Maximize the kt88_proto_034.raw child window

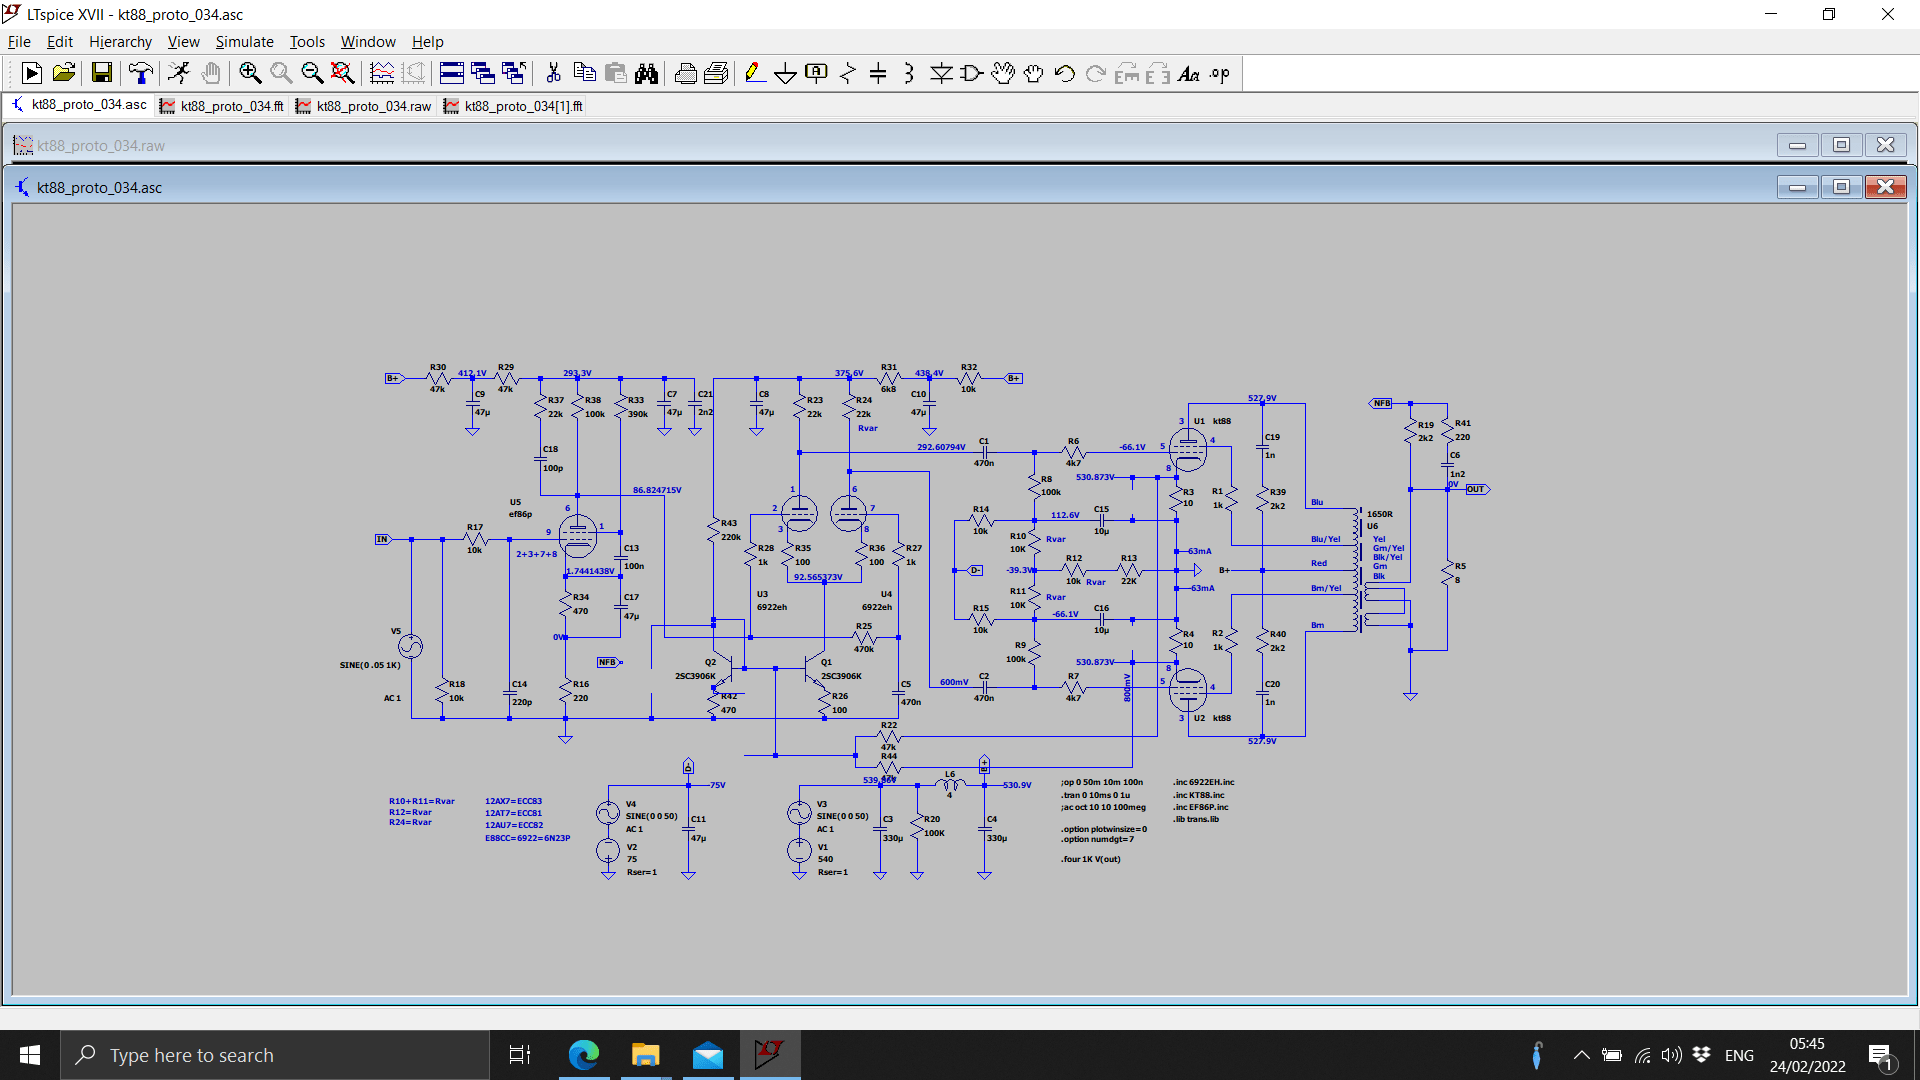coord(1841,145)
